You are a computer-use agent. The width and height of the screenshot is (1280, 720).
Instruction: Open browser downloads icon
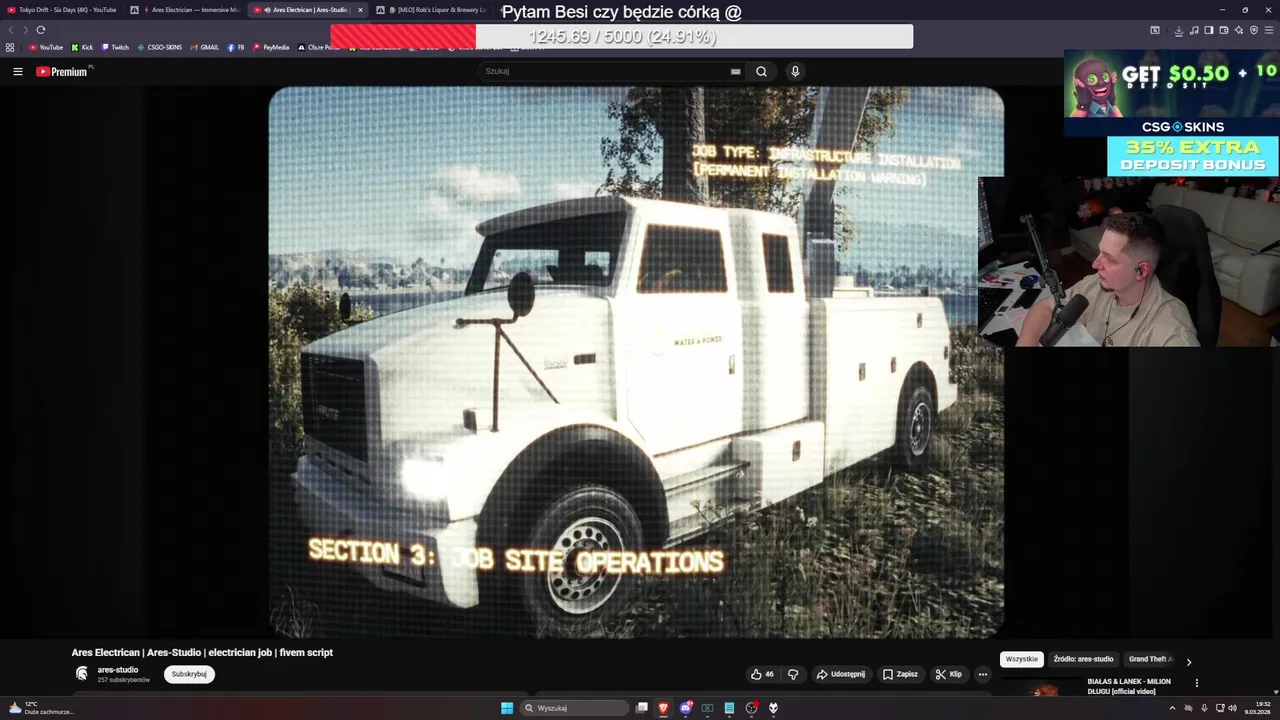1178,30
